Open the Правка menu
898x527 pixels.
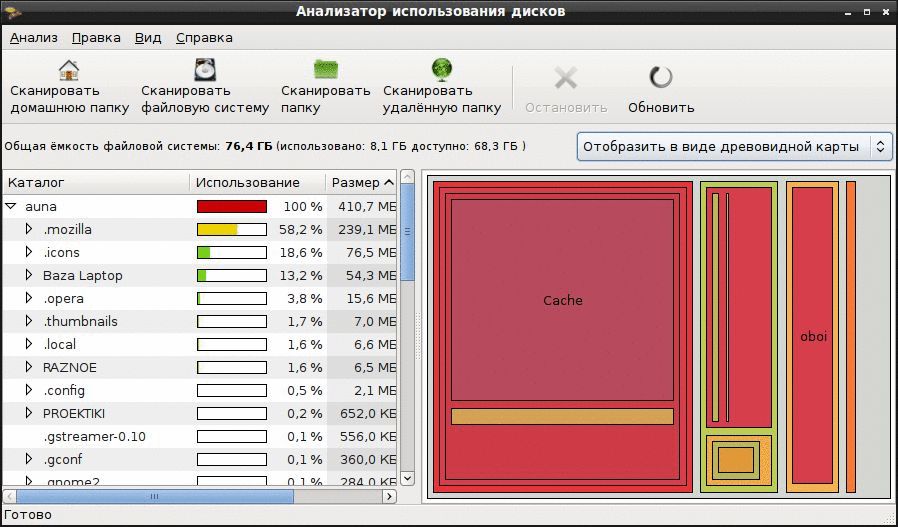pyautogui.click(x=96, y=38)
